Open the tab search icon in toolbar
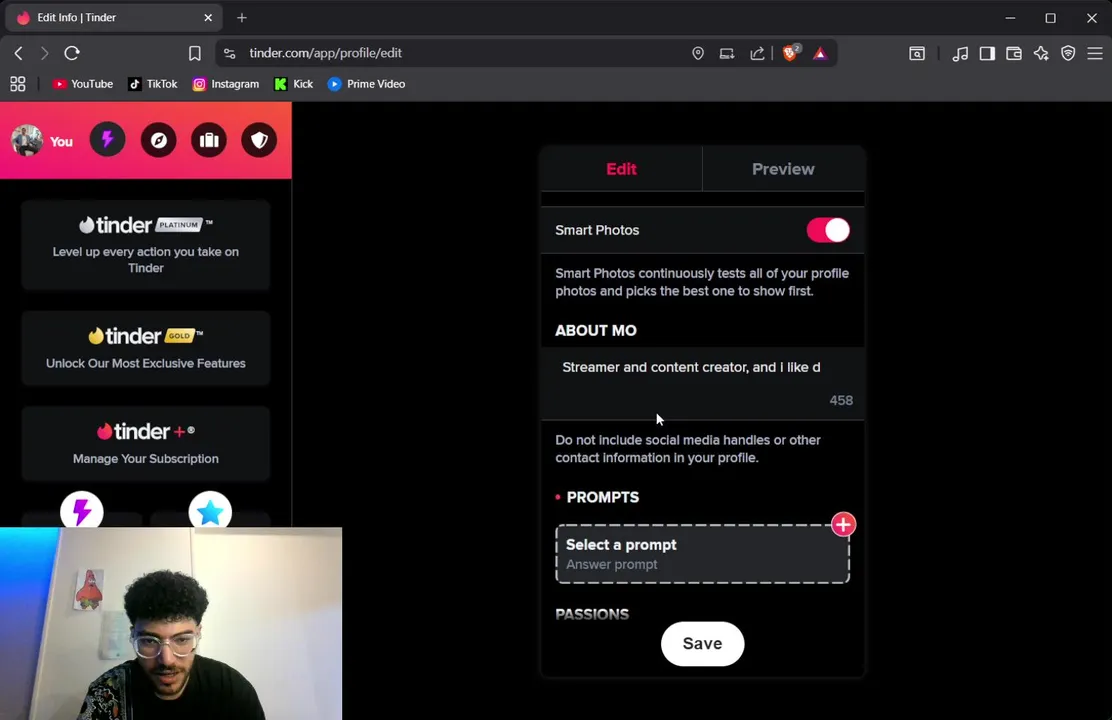1112x720 pixels. (x=917, y=53)
